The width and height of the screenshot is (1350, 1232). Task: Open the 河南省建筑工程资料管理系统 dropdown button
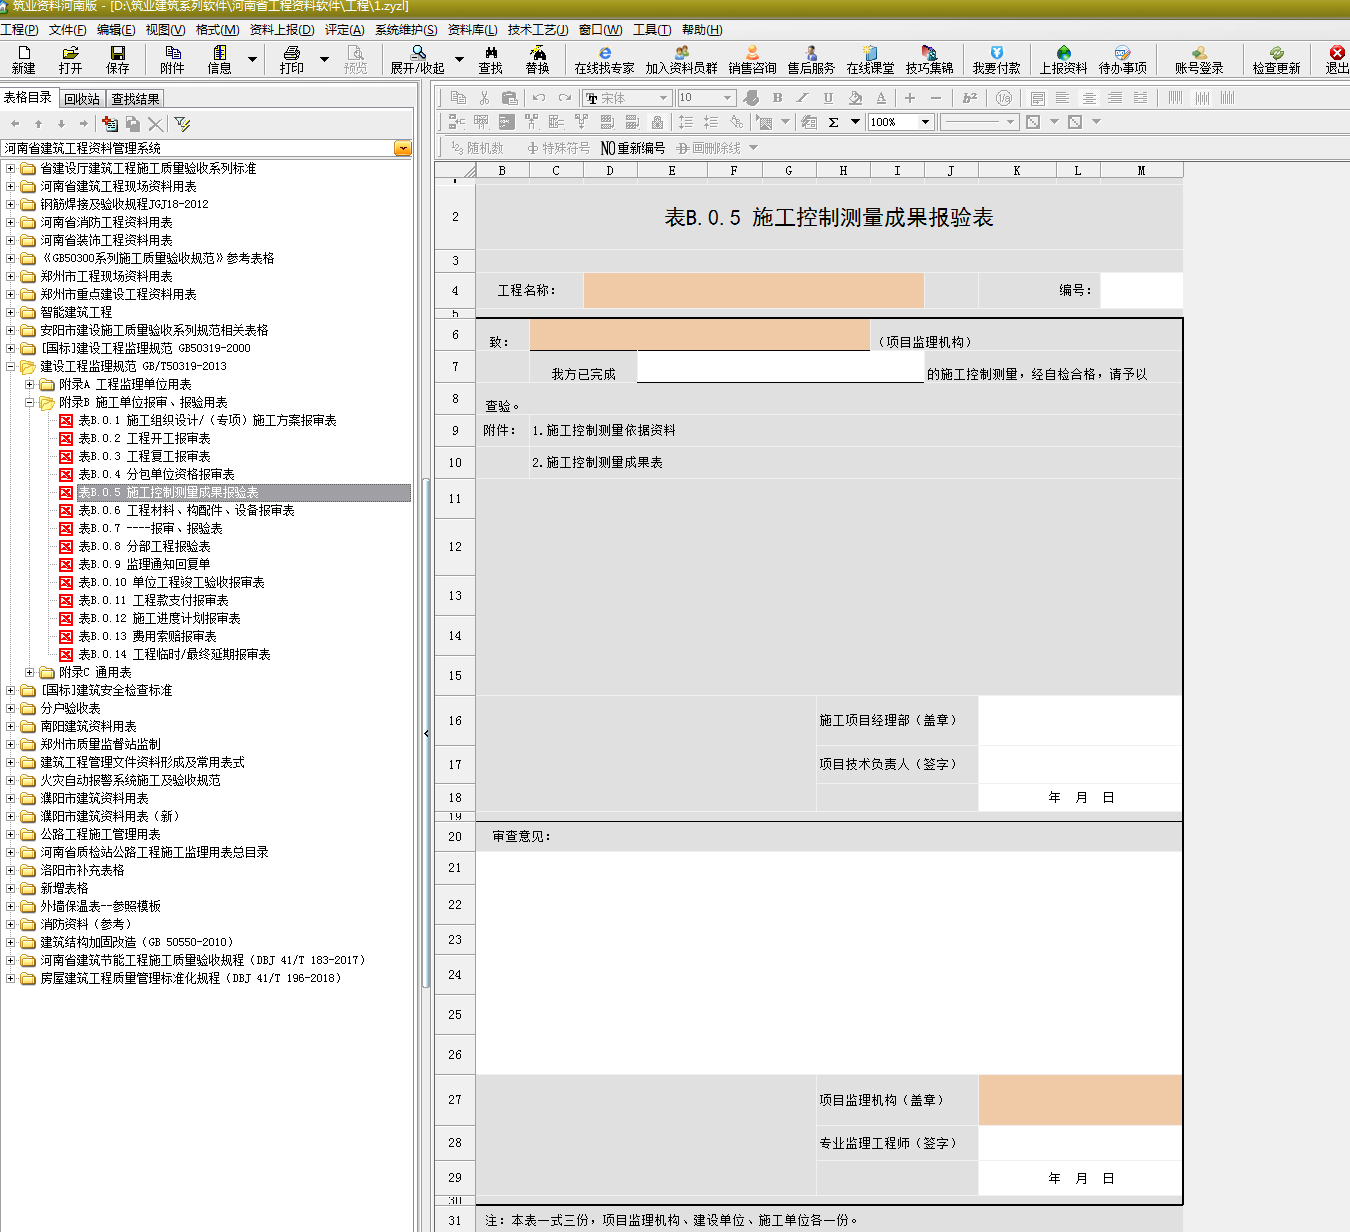pos(403,148)
